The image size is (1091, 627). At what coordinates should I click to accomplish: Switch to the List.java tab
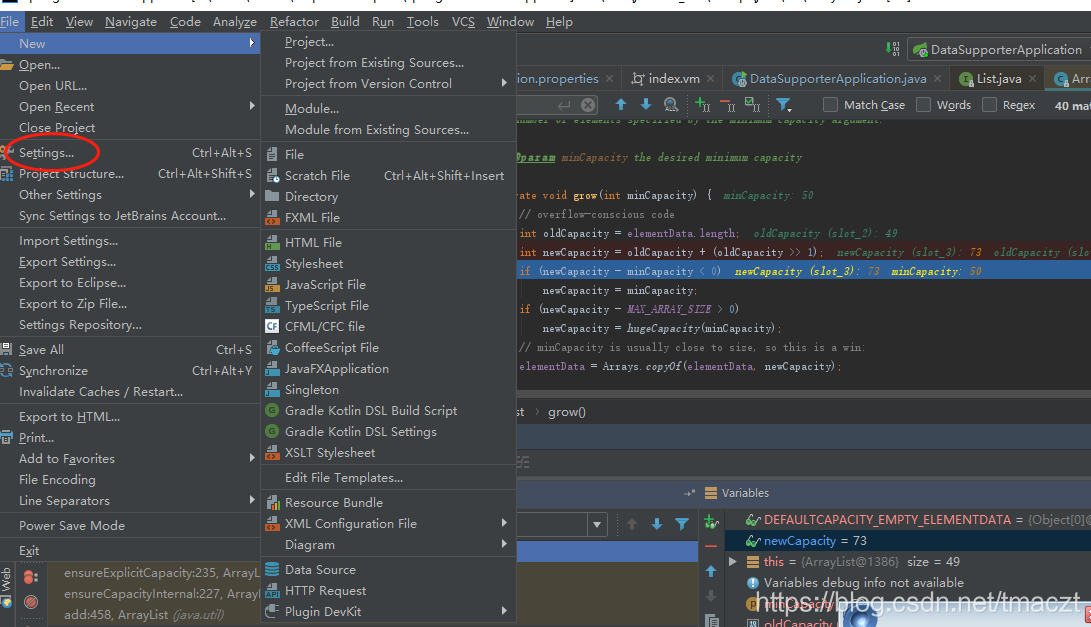998,79
